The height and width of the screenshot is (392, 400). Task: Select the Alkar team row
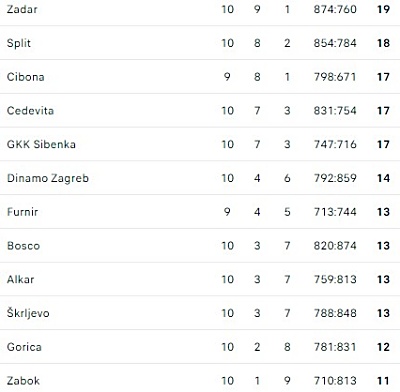[x=200, y=279]
